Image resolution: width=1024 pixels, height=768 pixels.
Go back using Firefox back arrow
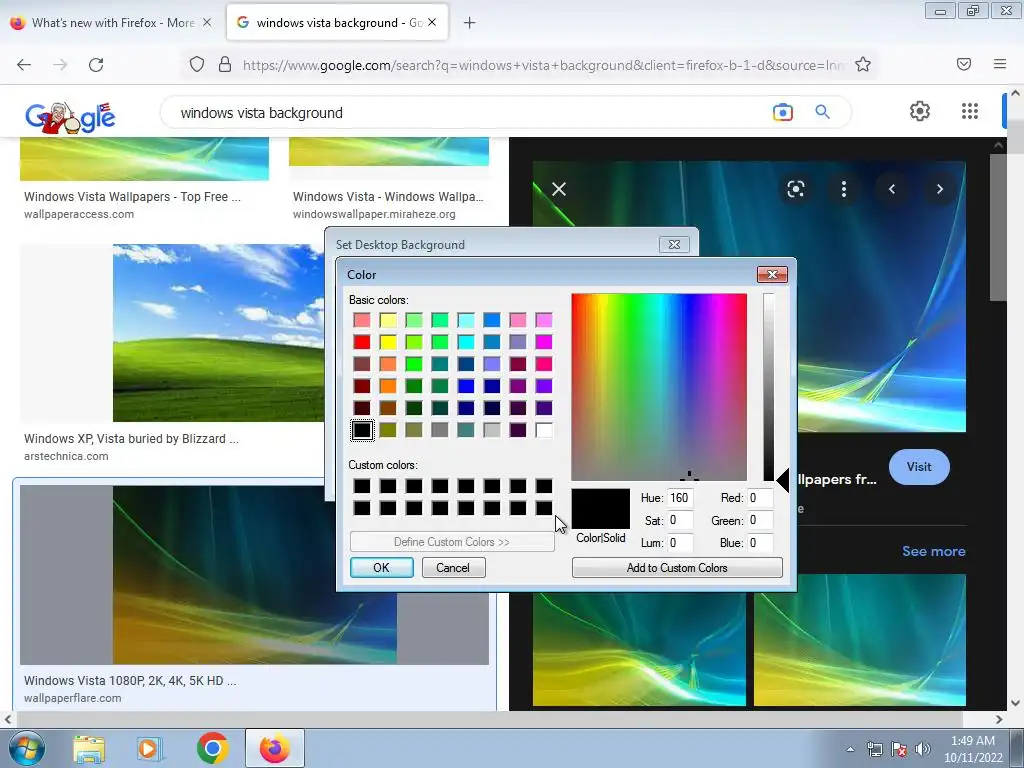[24, 65]
